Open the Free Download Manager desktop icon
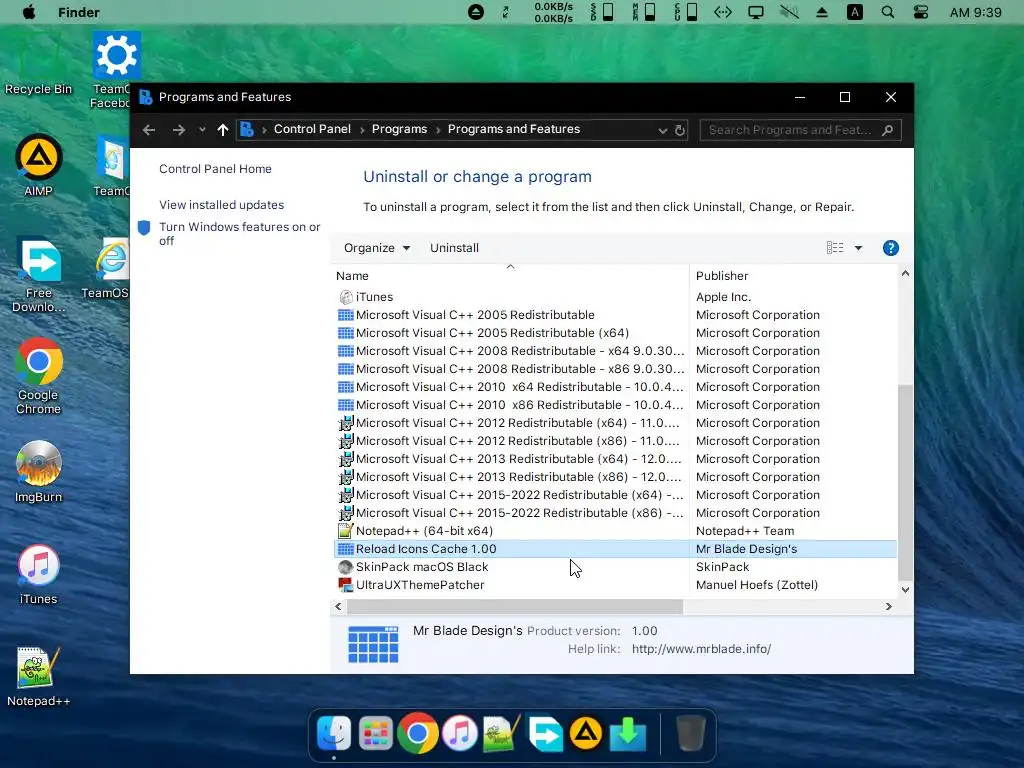Viewport: 1024px width, 768px height. point(39,275)
